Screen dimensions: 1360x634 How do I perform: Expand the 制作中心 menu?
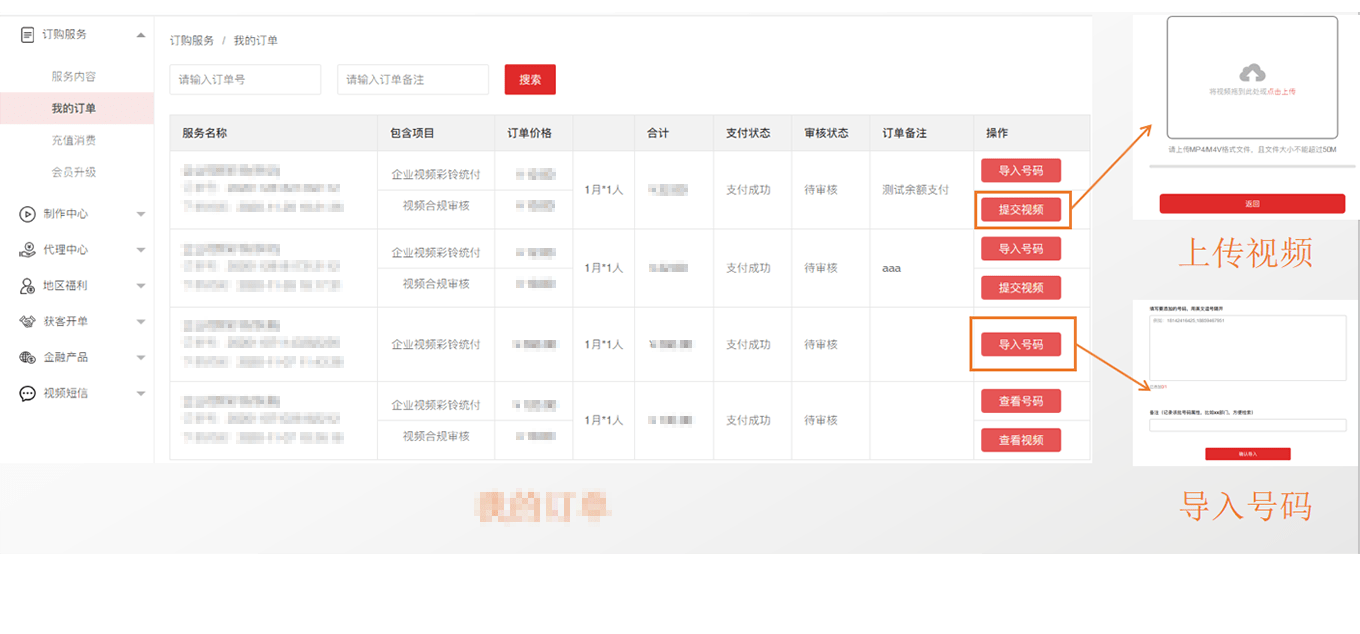tap(140, 213)
